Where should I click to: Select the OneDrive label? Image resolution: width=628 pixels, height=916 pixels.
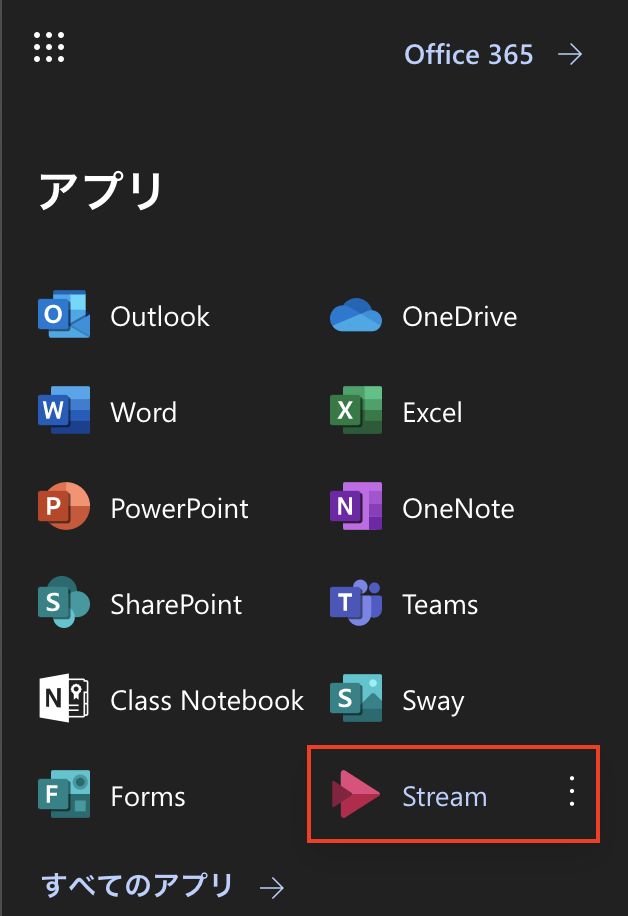[460, 317]
